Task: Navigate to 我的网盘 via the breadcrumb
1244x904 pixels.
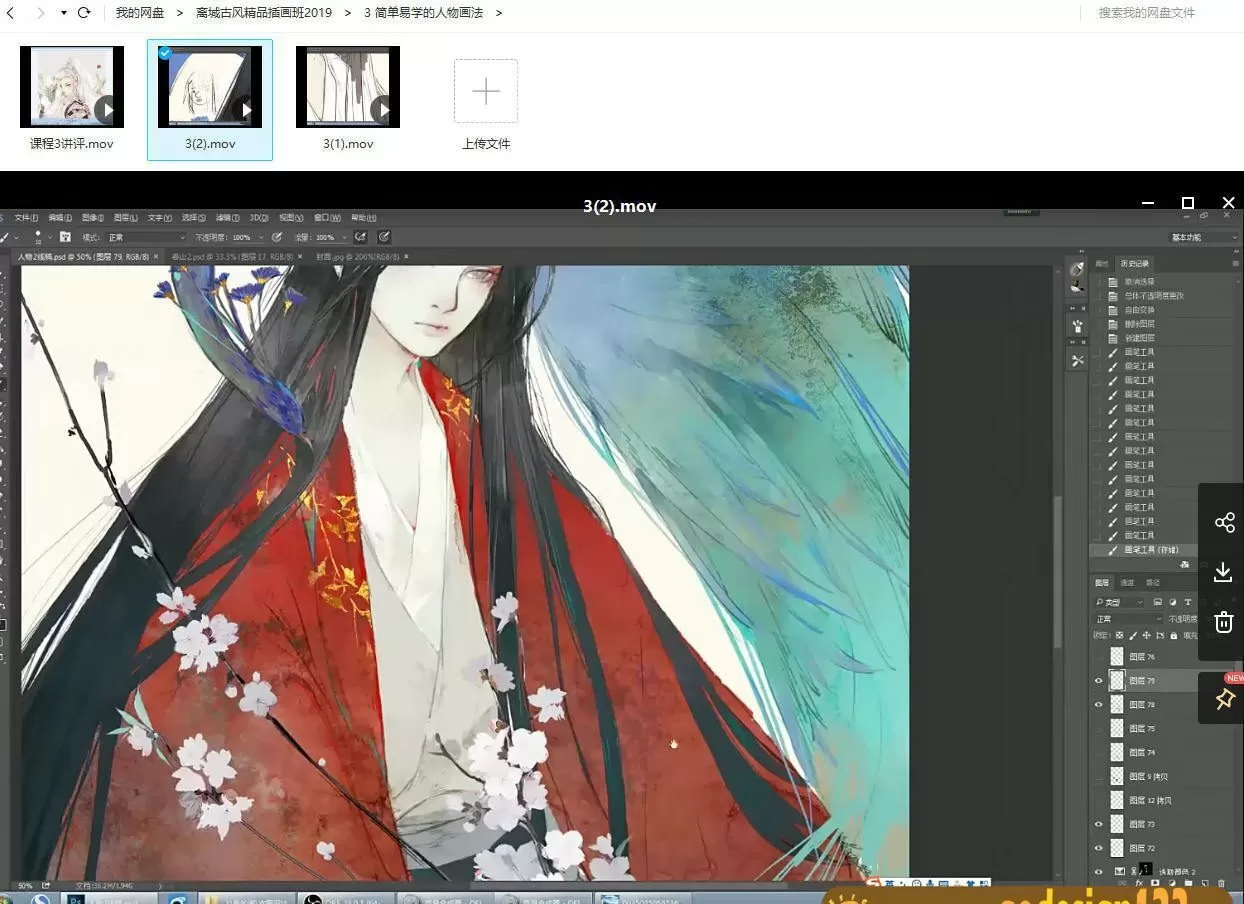Action: click(x=139, y=13)
